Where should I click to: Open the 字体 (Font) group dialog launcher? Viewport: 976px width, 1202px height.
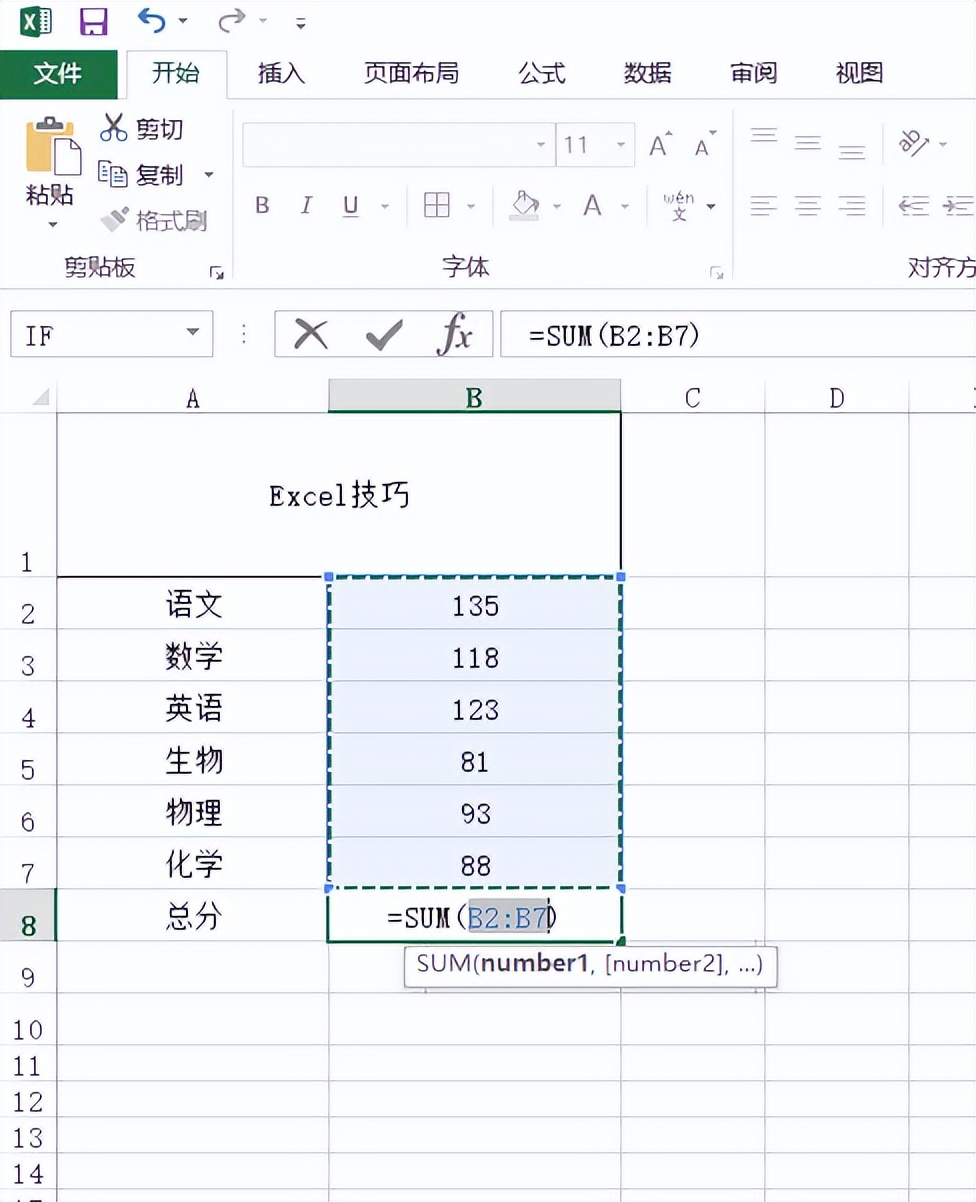(x=716, y=270)
